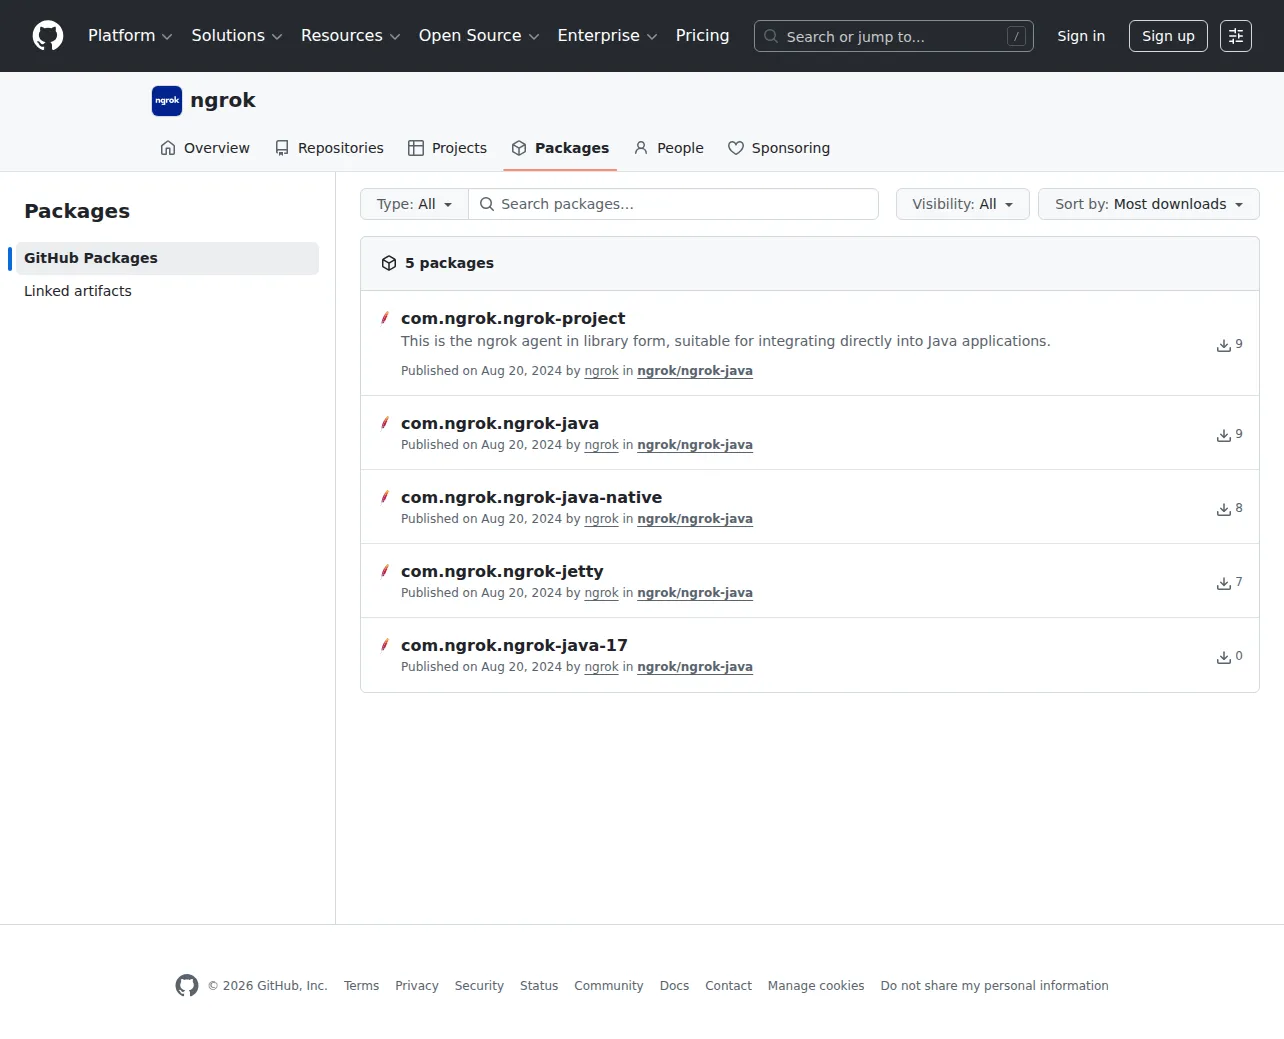Click the Search or jump to box
The height and width of the screenshot is (1039, 1284).
click(x=894, y=36)
